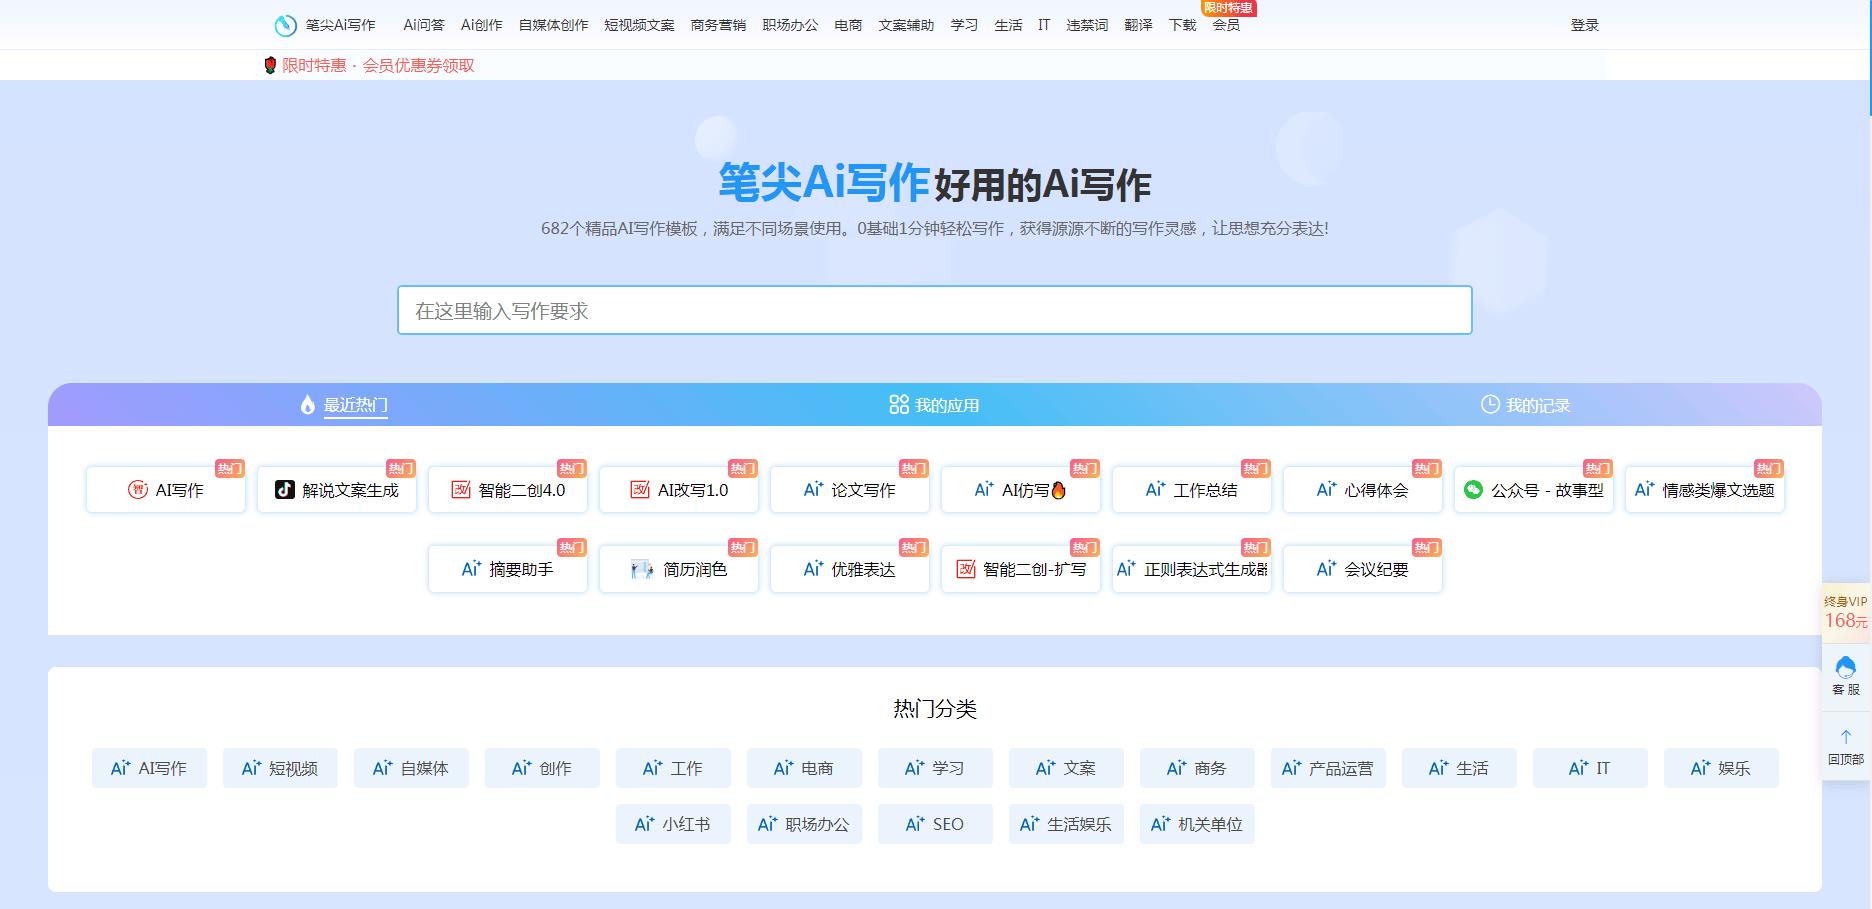Click the 终身VIP 168元 promo badge

[x=1845, y=612]
